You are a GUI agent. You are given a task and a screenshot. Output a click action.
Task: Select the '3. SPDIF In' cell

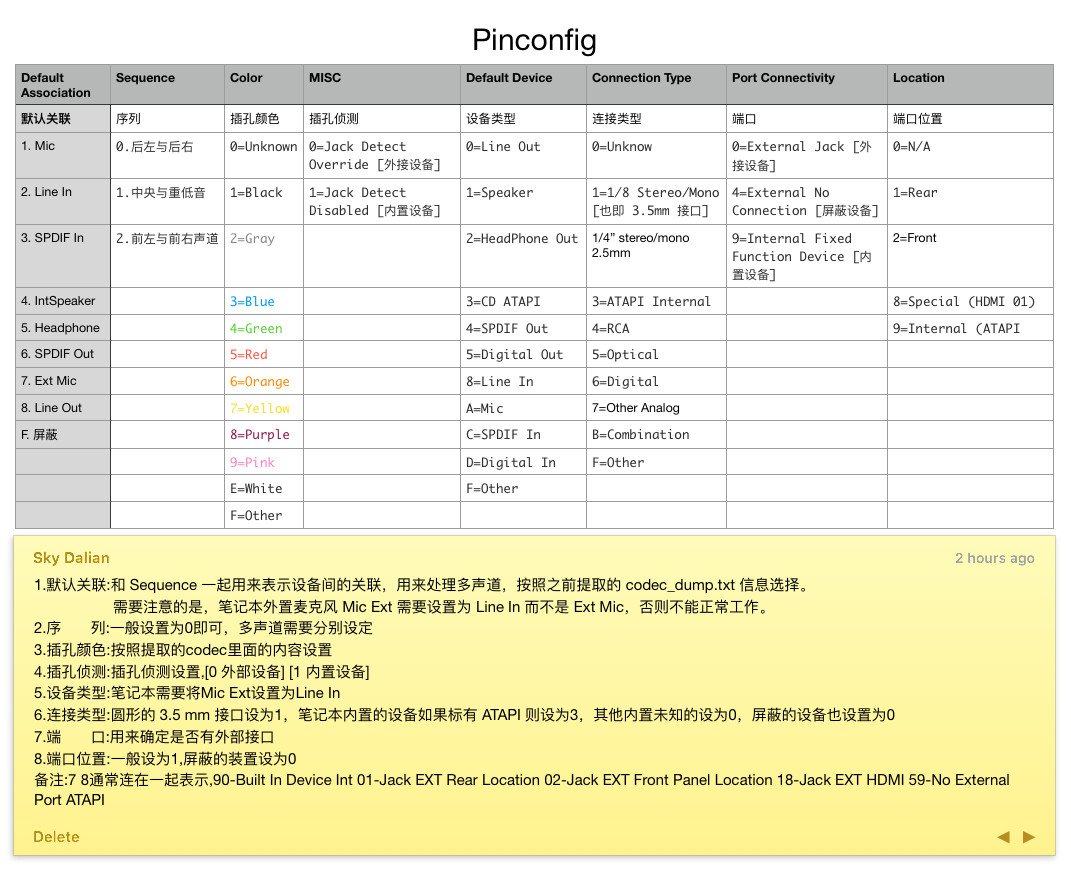point(63,256)
